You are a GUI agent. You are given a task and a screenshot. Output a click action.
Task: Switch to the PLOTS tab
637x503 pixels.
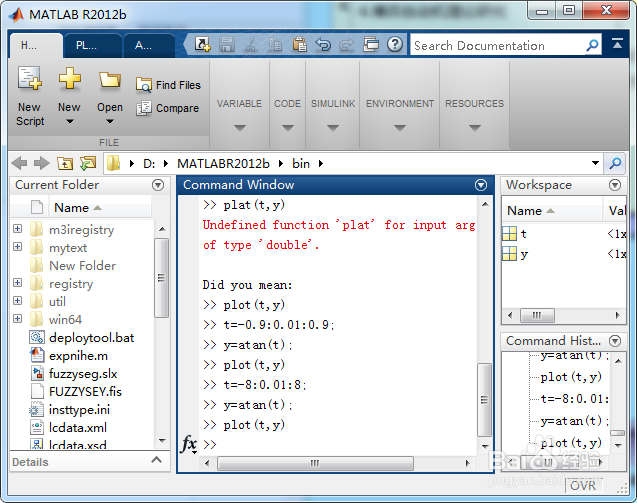pyautogui.click(x=93, y=45)
